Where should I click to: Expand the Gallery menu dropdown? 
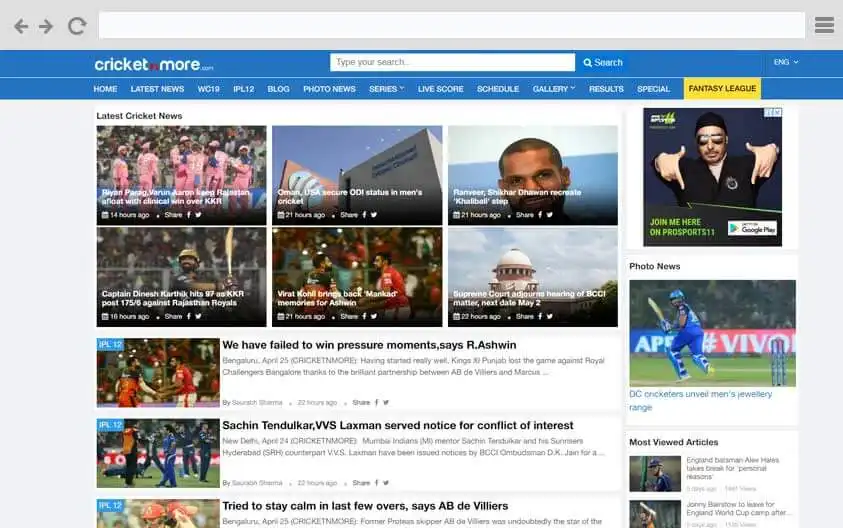click(554, 89)
